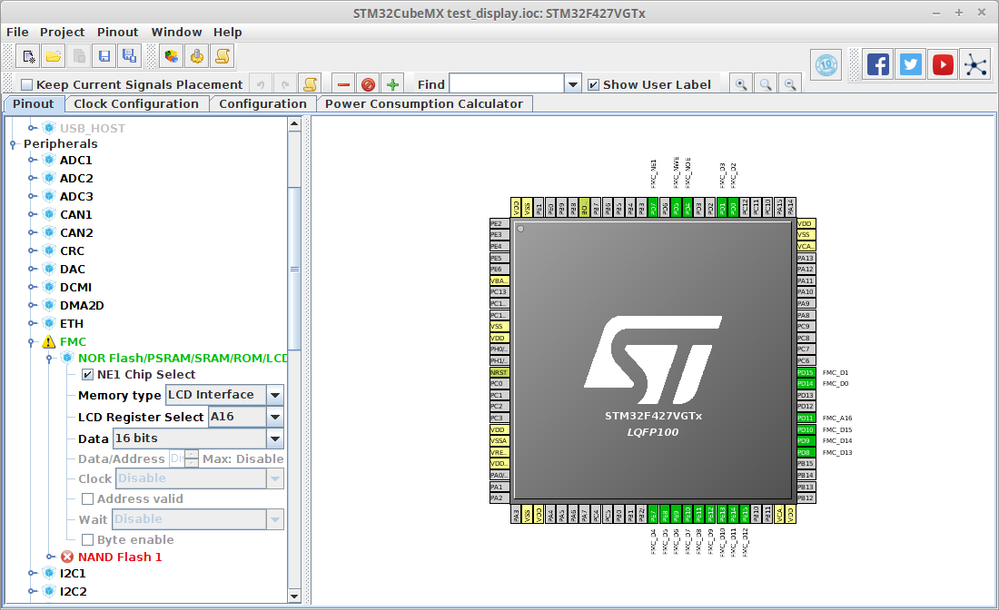Select the I2C2 peripheral

click(73, 592)
